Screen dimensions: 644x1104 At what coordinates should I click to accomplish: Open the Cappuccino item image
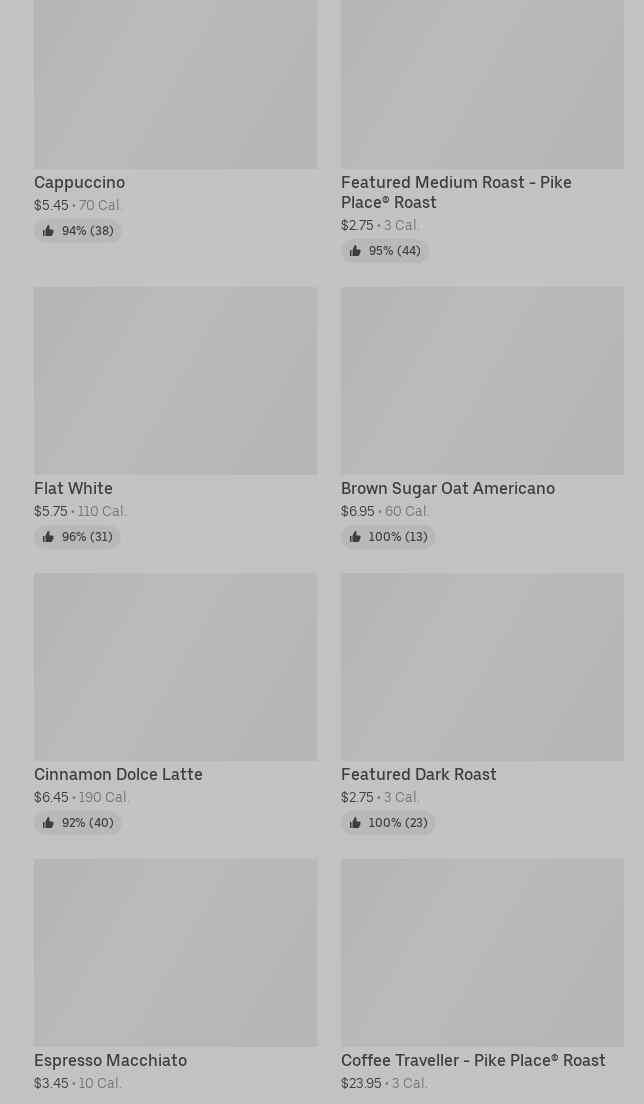(x=175, y=84)
